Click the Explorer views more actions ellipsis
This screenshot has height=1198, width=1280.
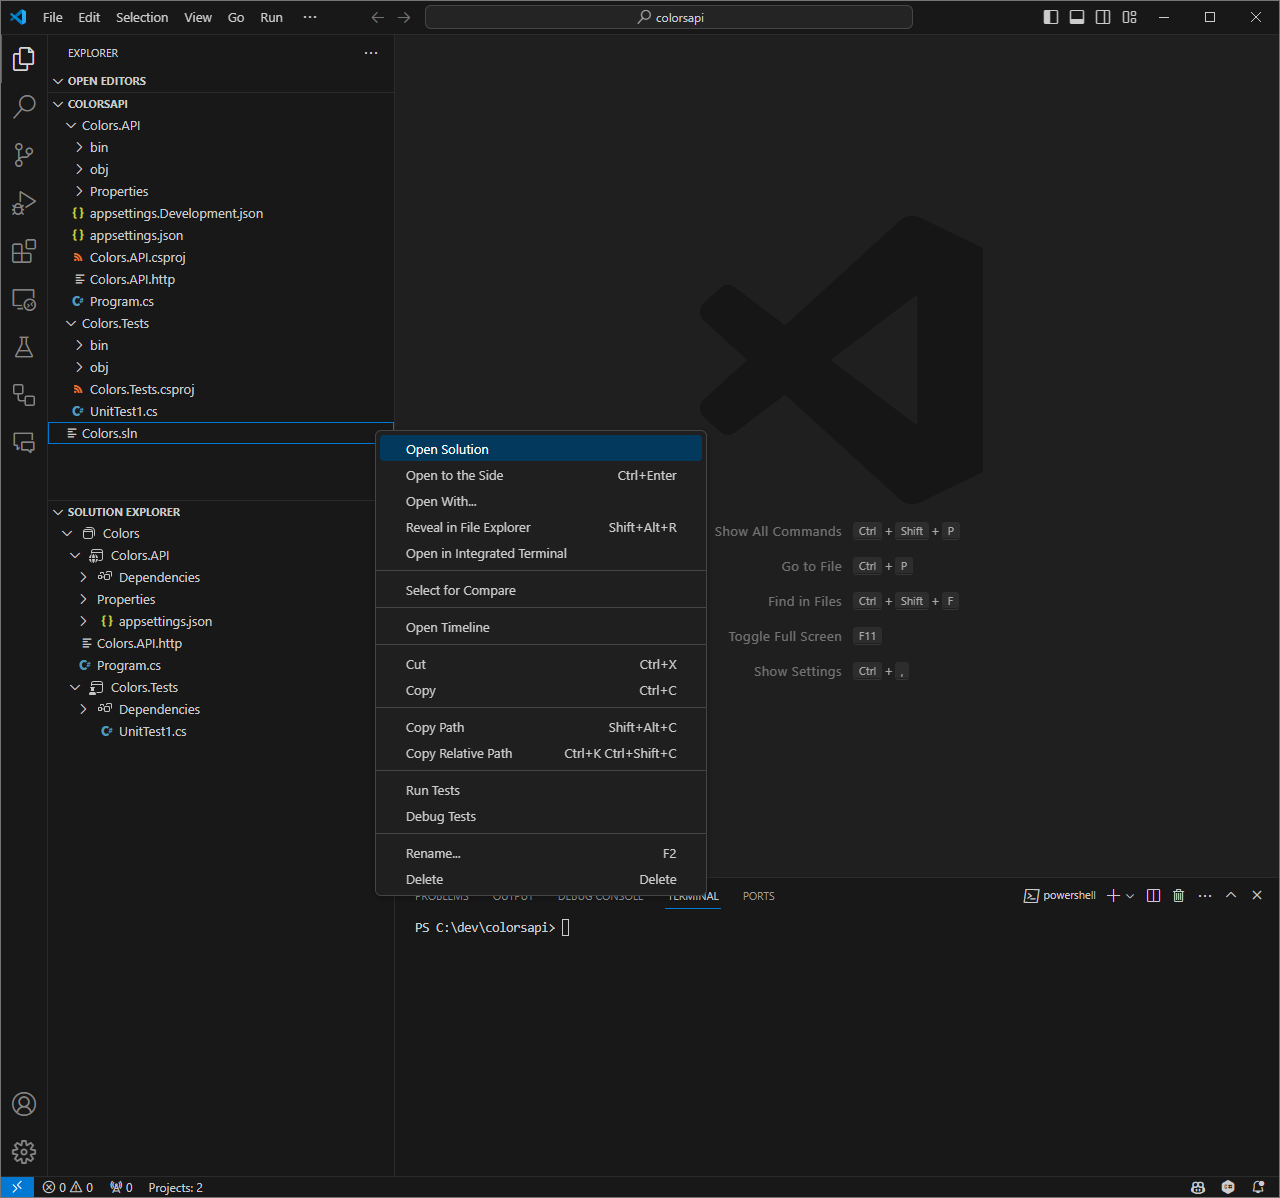[x=371, y=53]
